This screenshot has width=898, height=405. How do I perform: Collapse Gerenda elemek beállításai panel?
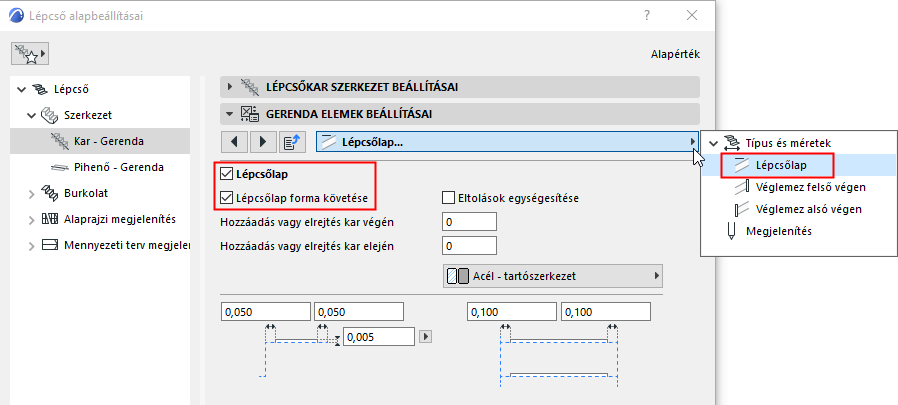point(230,114)
